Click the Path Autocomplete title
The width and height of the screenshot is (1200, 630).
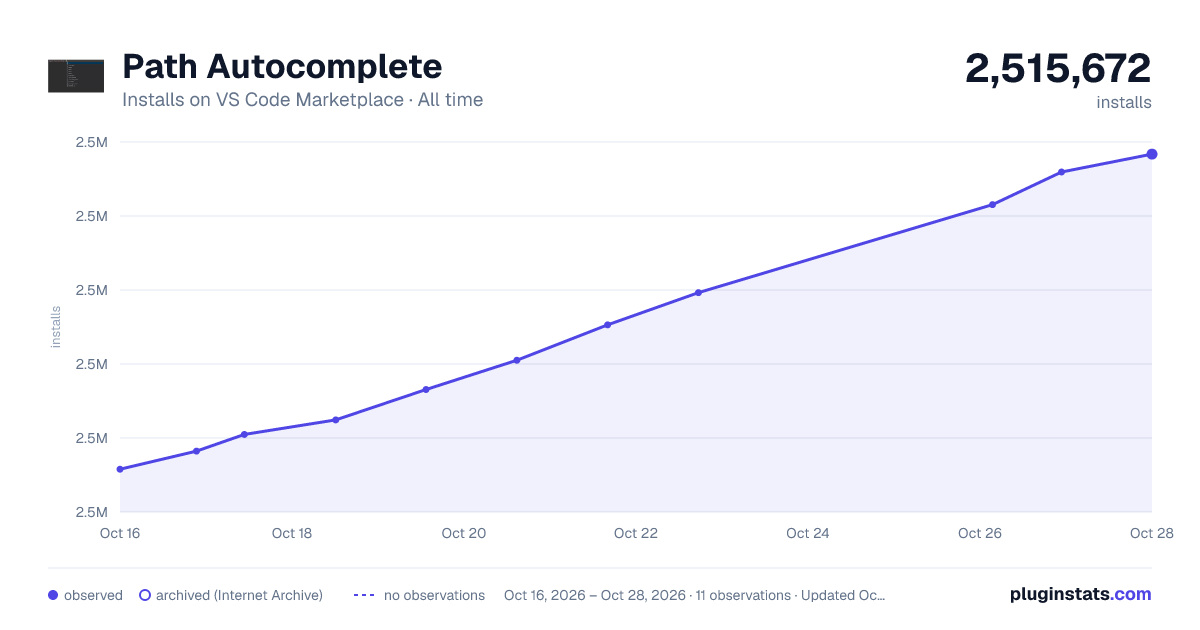(282, 67)
